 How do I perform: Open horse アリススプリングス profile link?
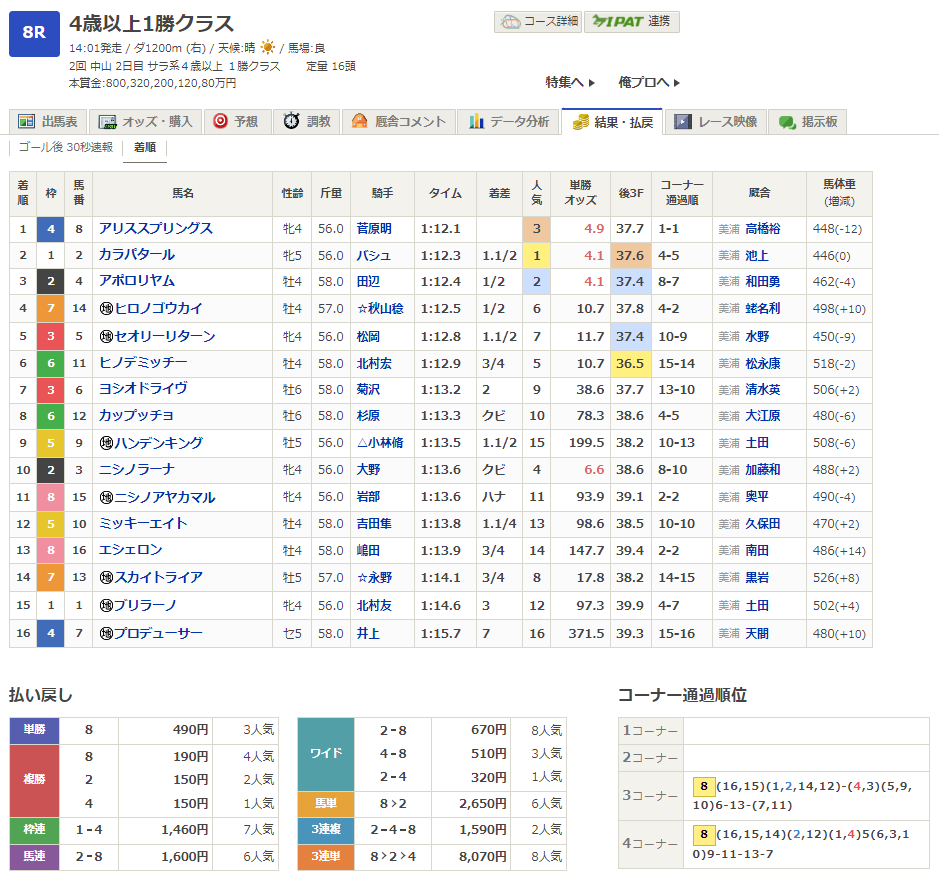point(155,229)
